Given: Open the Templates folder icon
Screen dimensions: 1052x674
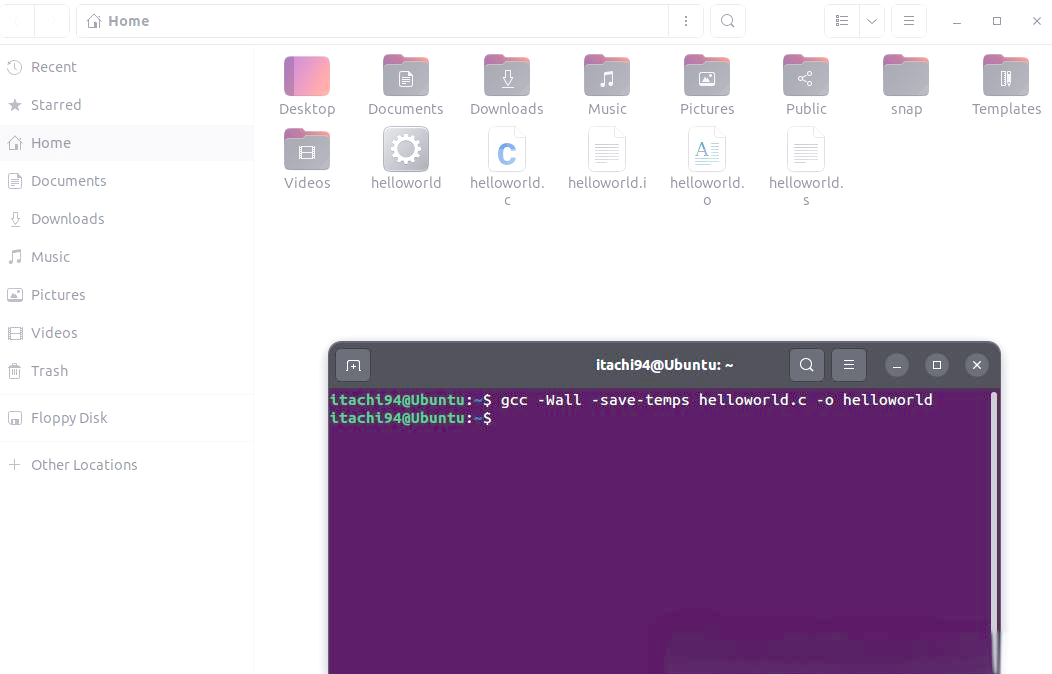Looking at the screenshot, I should click(x=1006, y=76).
